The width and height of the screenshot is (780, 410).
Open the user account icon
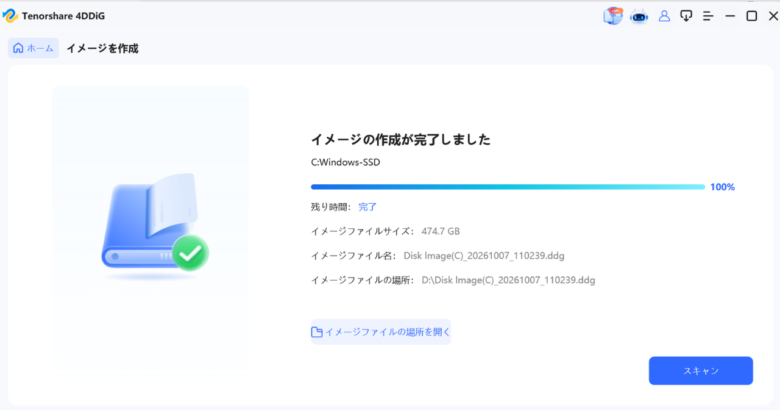click(x=664, y=16)
